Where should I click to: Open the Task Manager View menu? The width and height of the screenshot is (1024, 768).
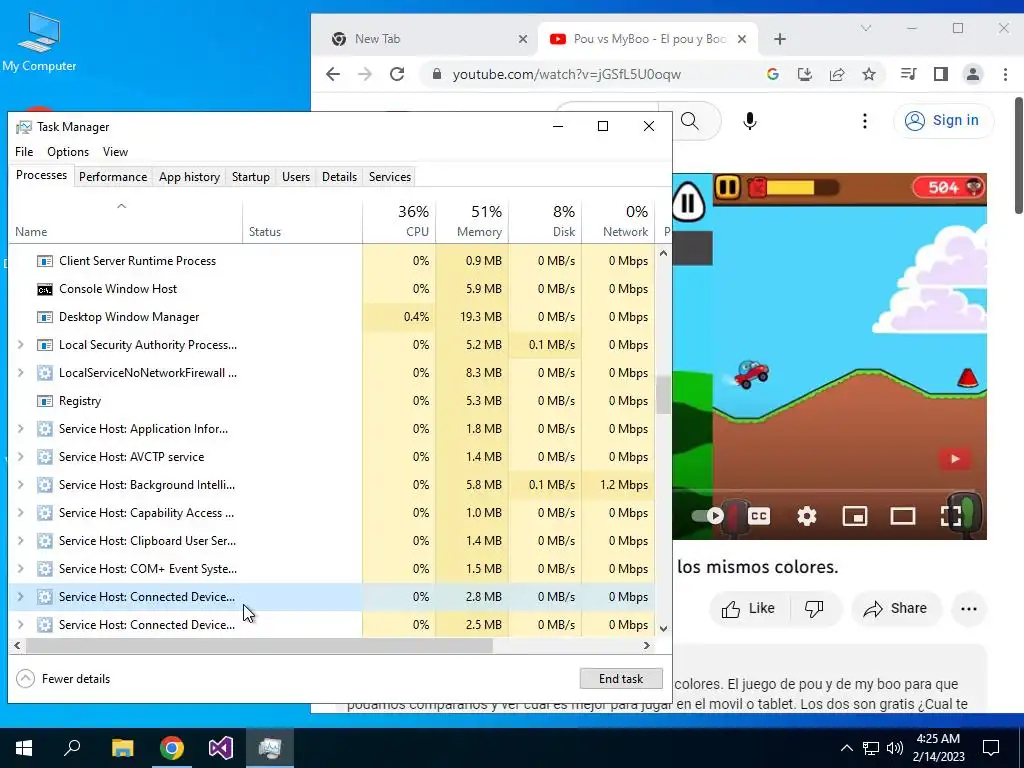coord(115,152)
